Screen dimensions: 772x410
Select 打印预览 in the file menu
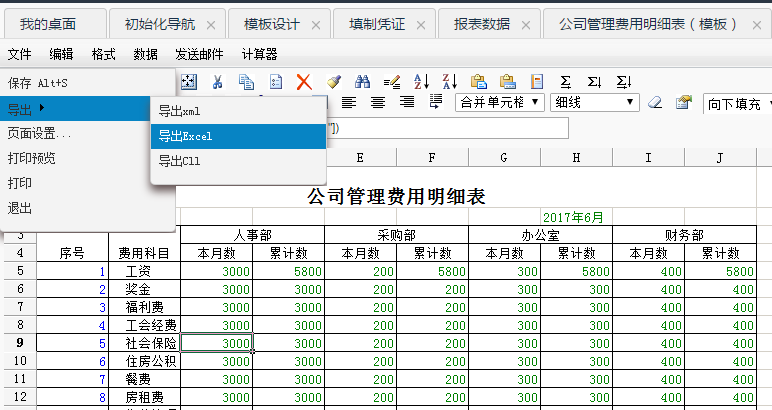click(32, 158)
